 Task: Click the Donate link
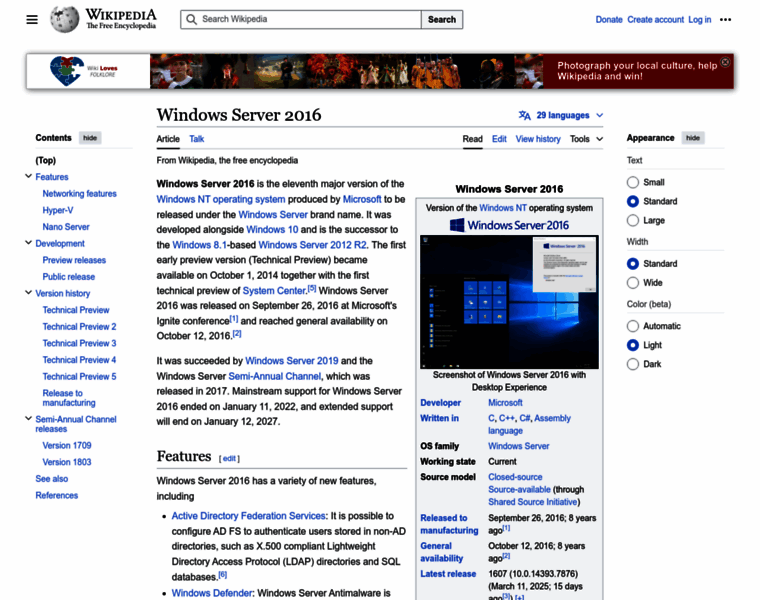coord(609,19)
